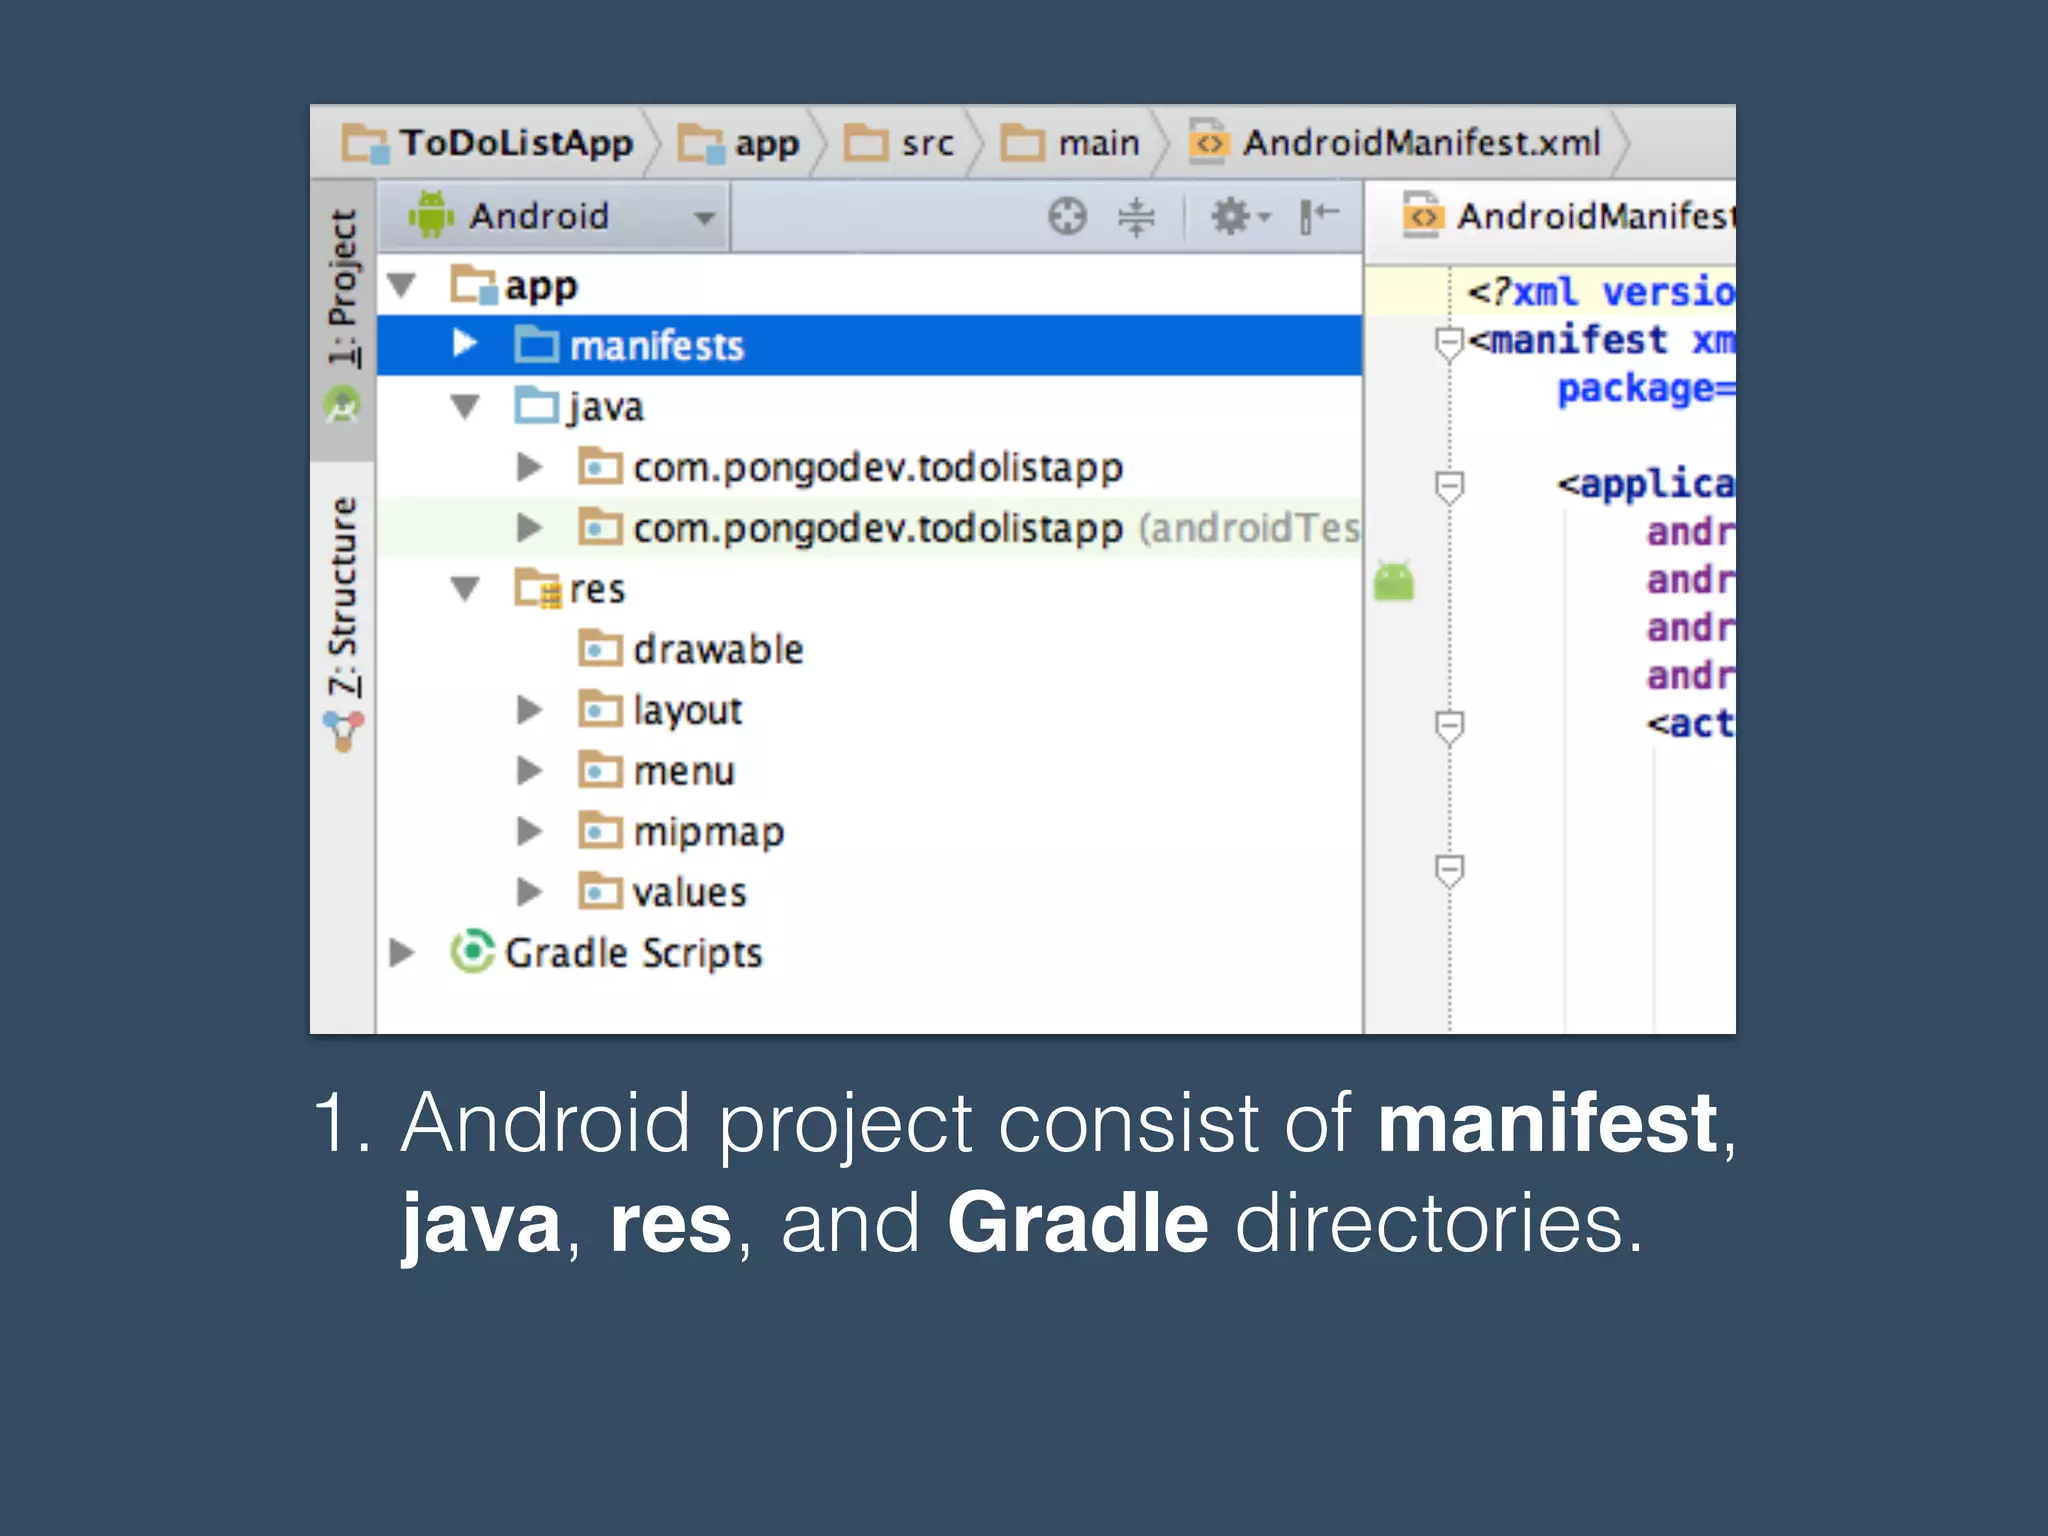Open the project panel settings gear
This screenshot has height=1536, width=2048.
tap(1239, 216)
